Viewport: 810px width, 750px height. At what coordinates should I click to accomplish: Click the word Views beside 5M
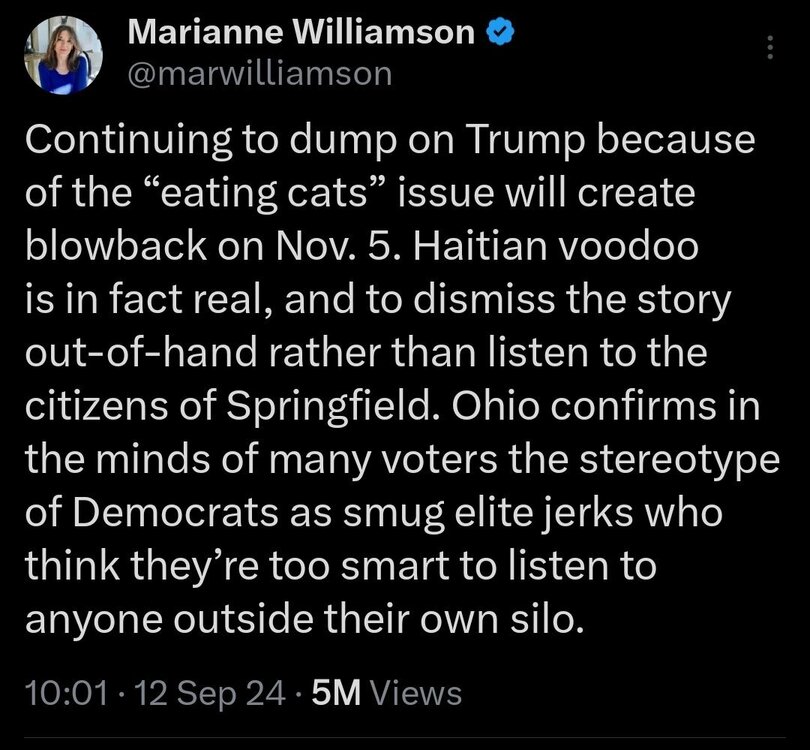tap(416, 693)
